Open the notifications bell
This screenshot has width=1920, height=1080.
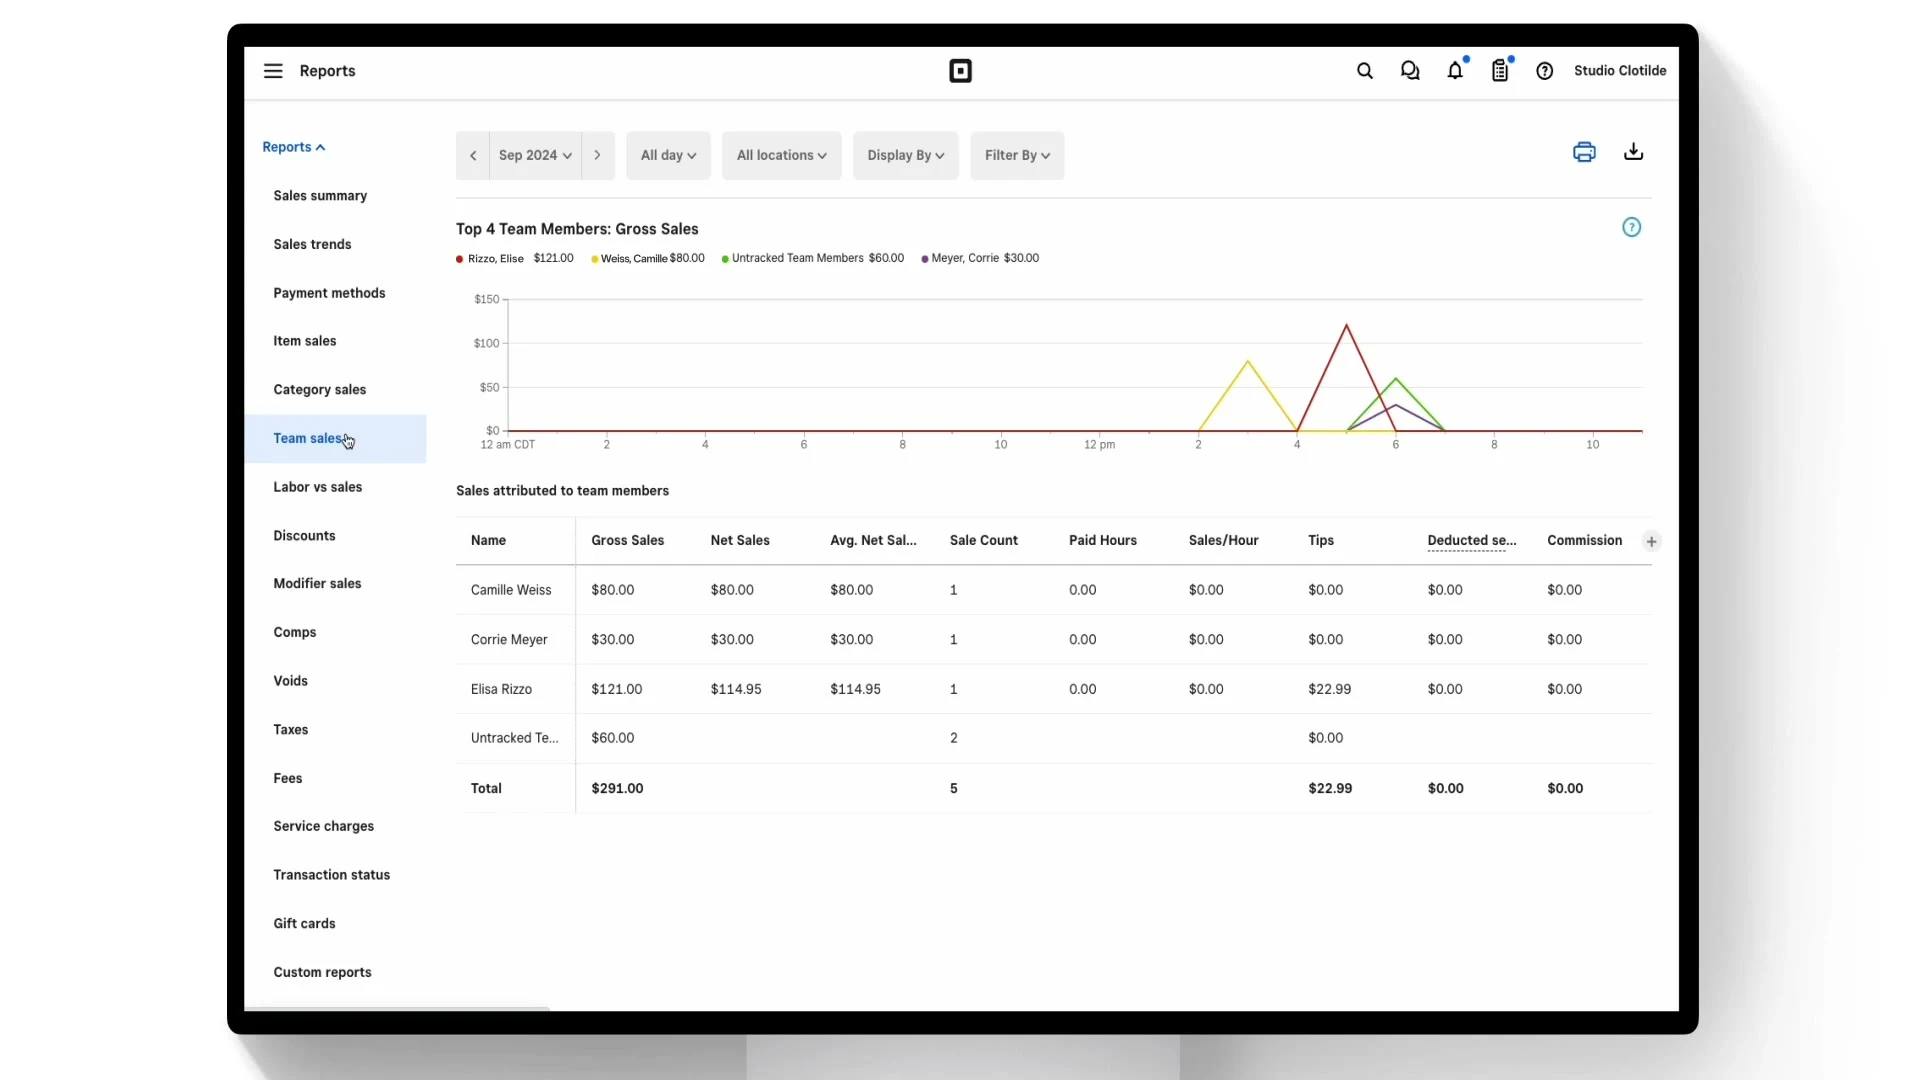coord(1455,71)
